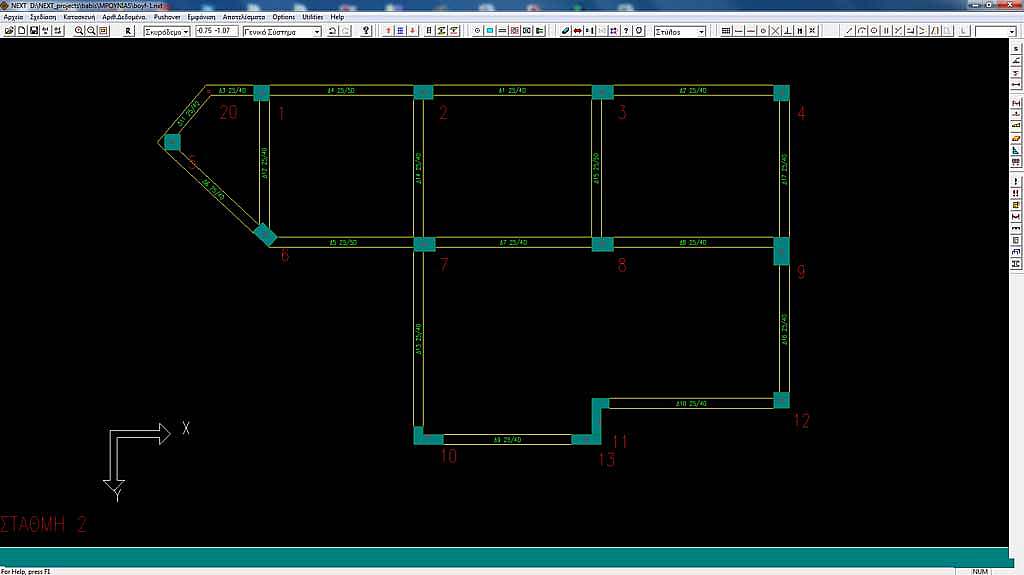Click the Open file icon

[9, 31]
